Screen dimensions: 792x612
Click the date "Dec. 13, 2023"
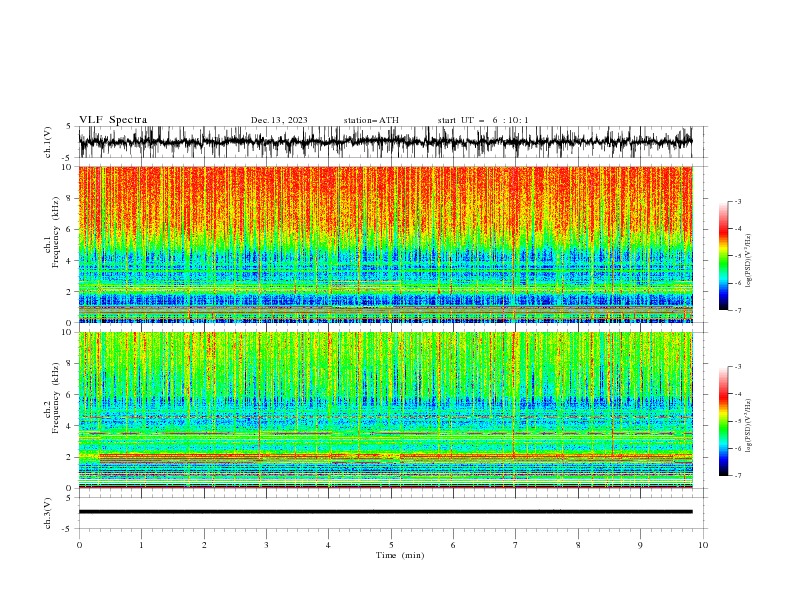tap(279, 120)
